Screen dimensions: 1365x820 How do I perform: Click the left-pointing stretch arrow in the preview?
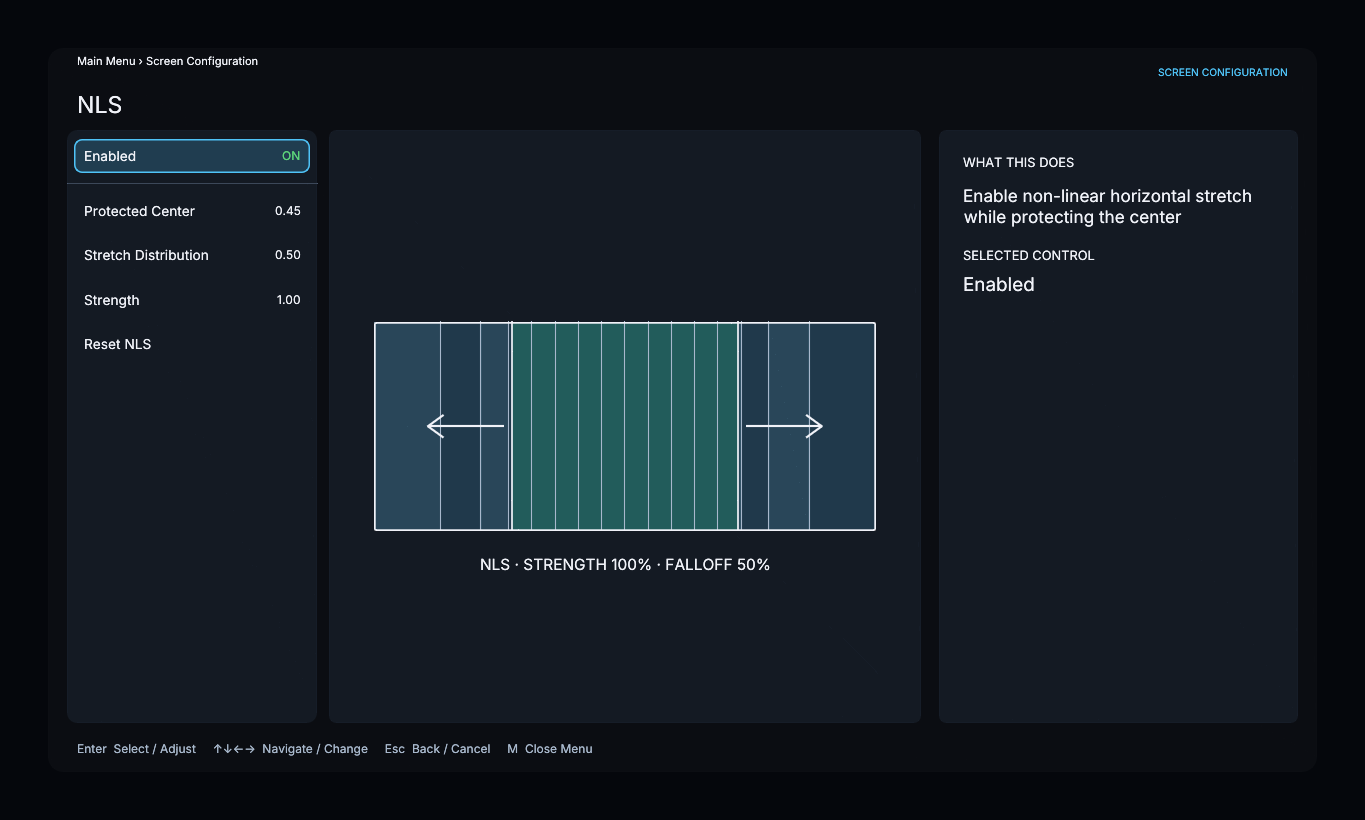(x=465, y=426)
